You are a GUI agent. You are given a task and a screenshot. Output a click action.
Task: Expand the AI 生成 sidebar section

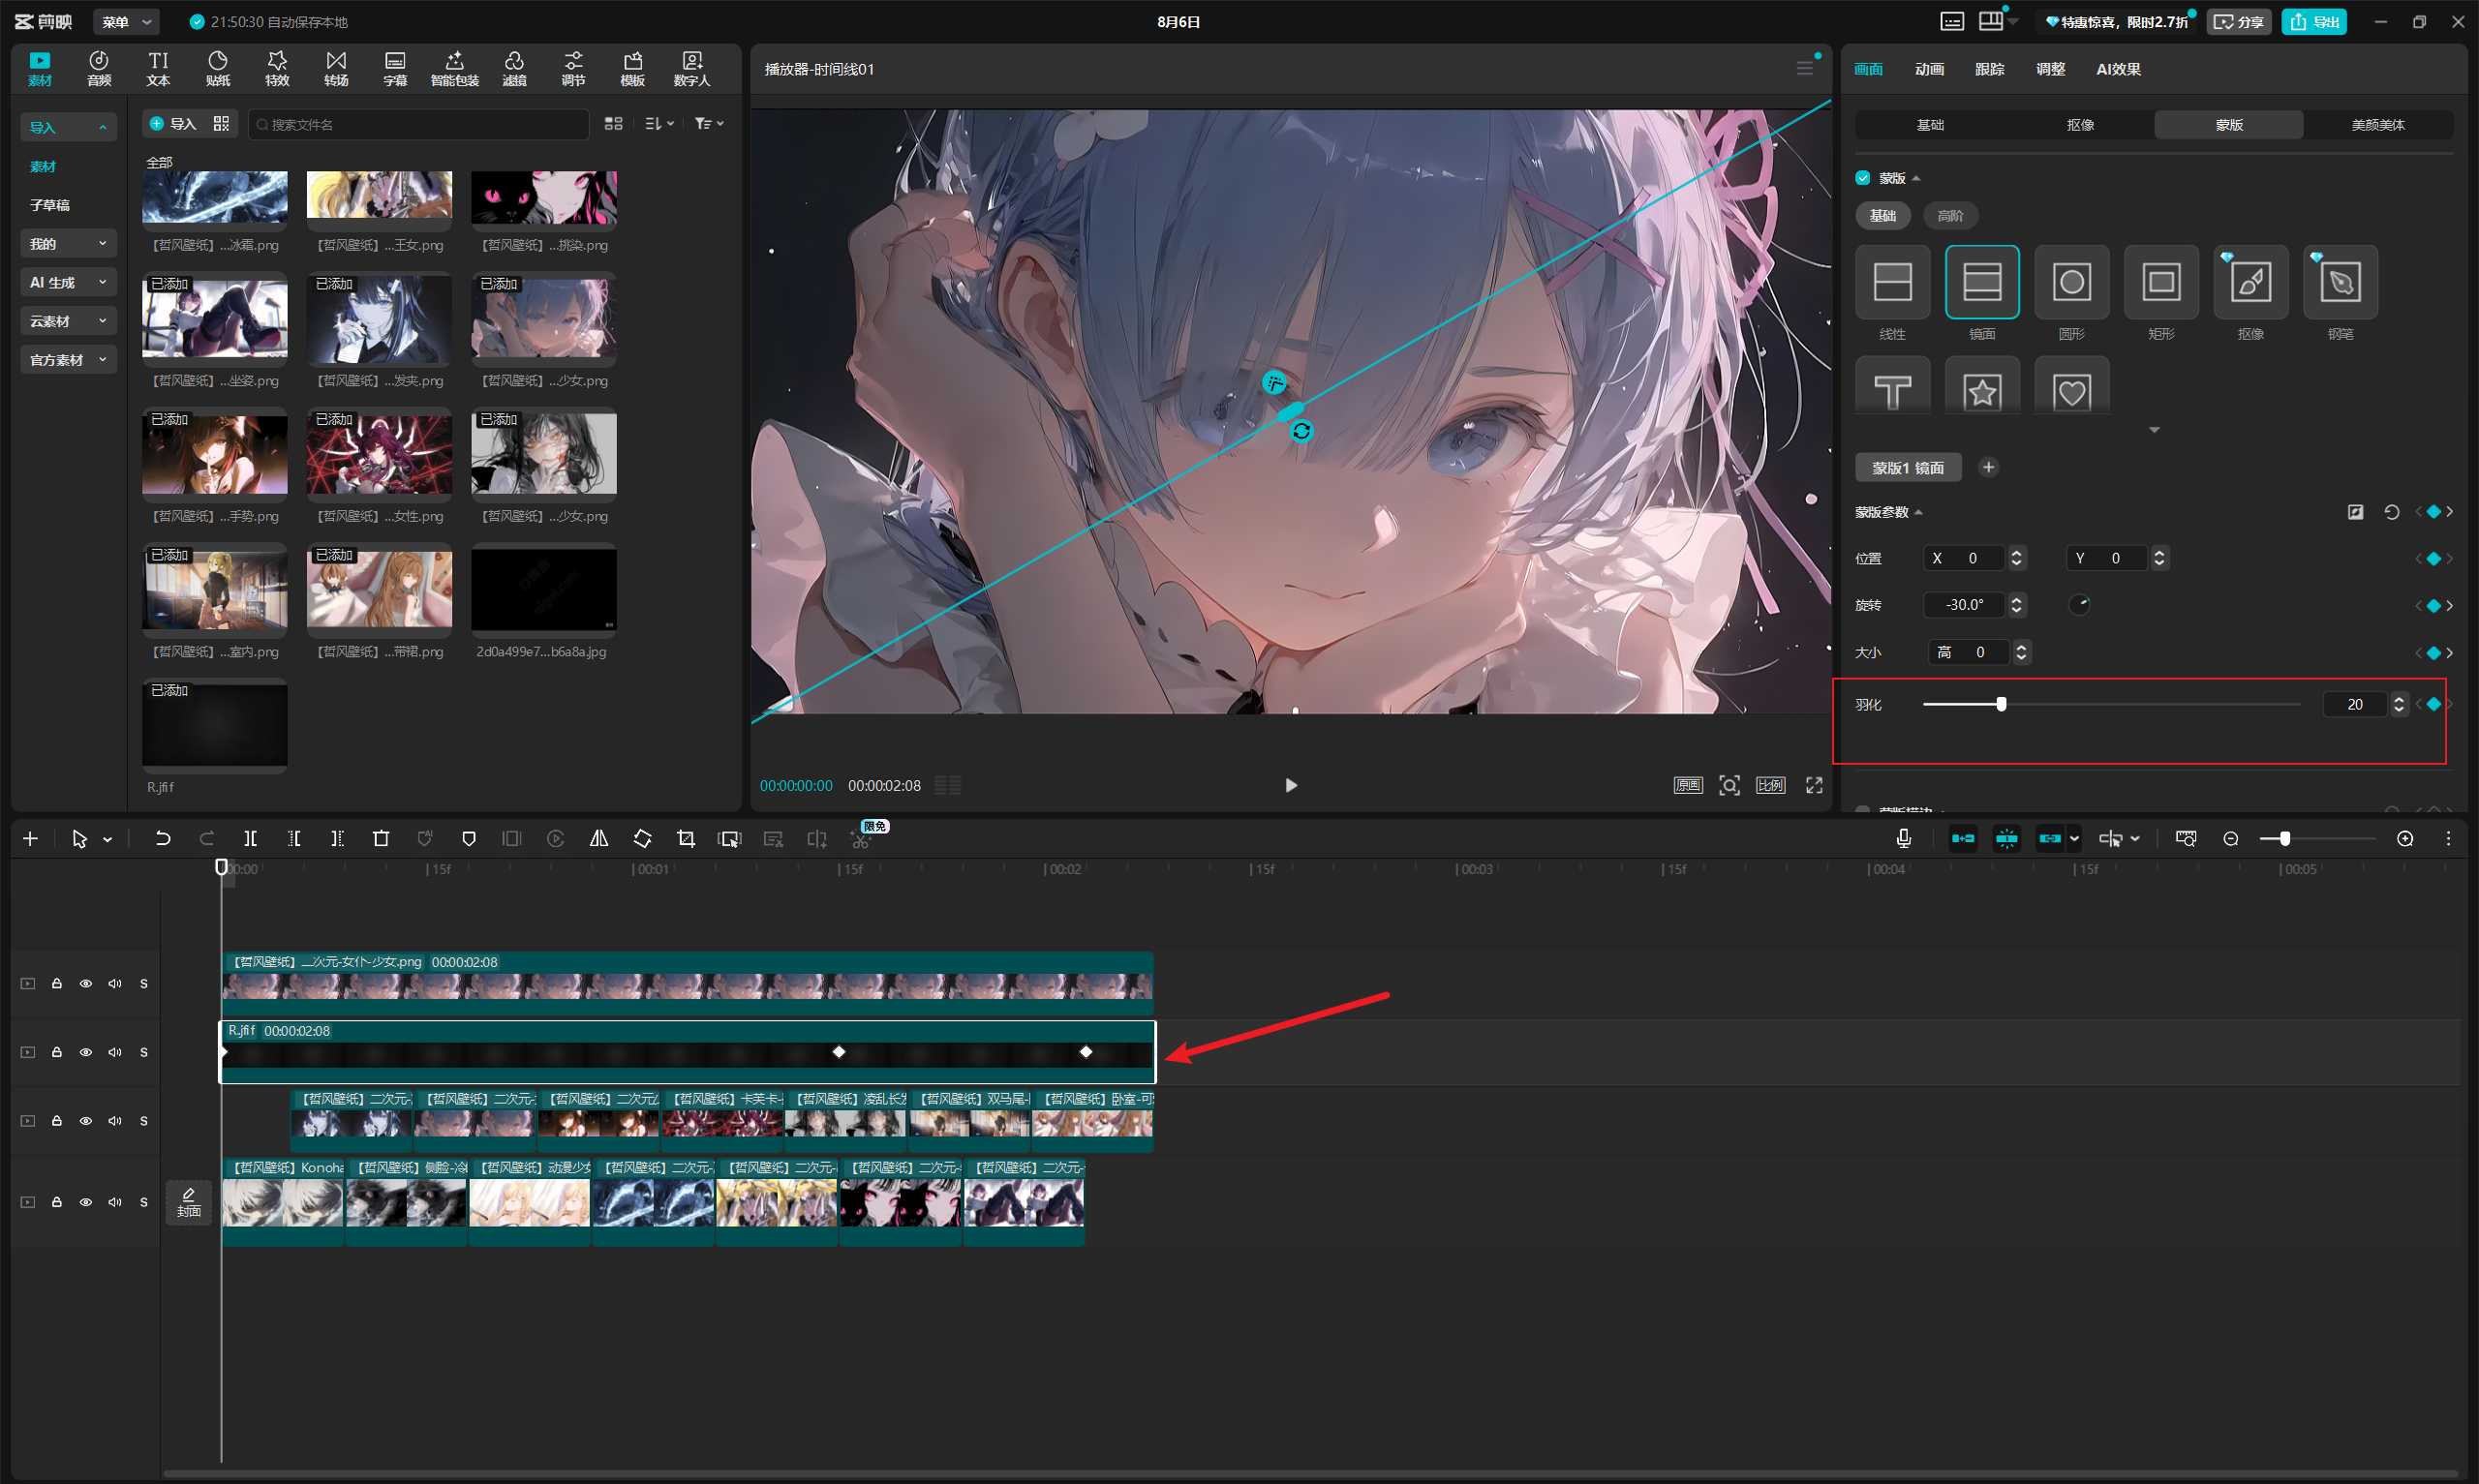pos(68,283)
